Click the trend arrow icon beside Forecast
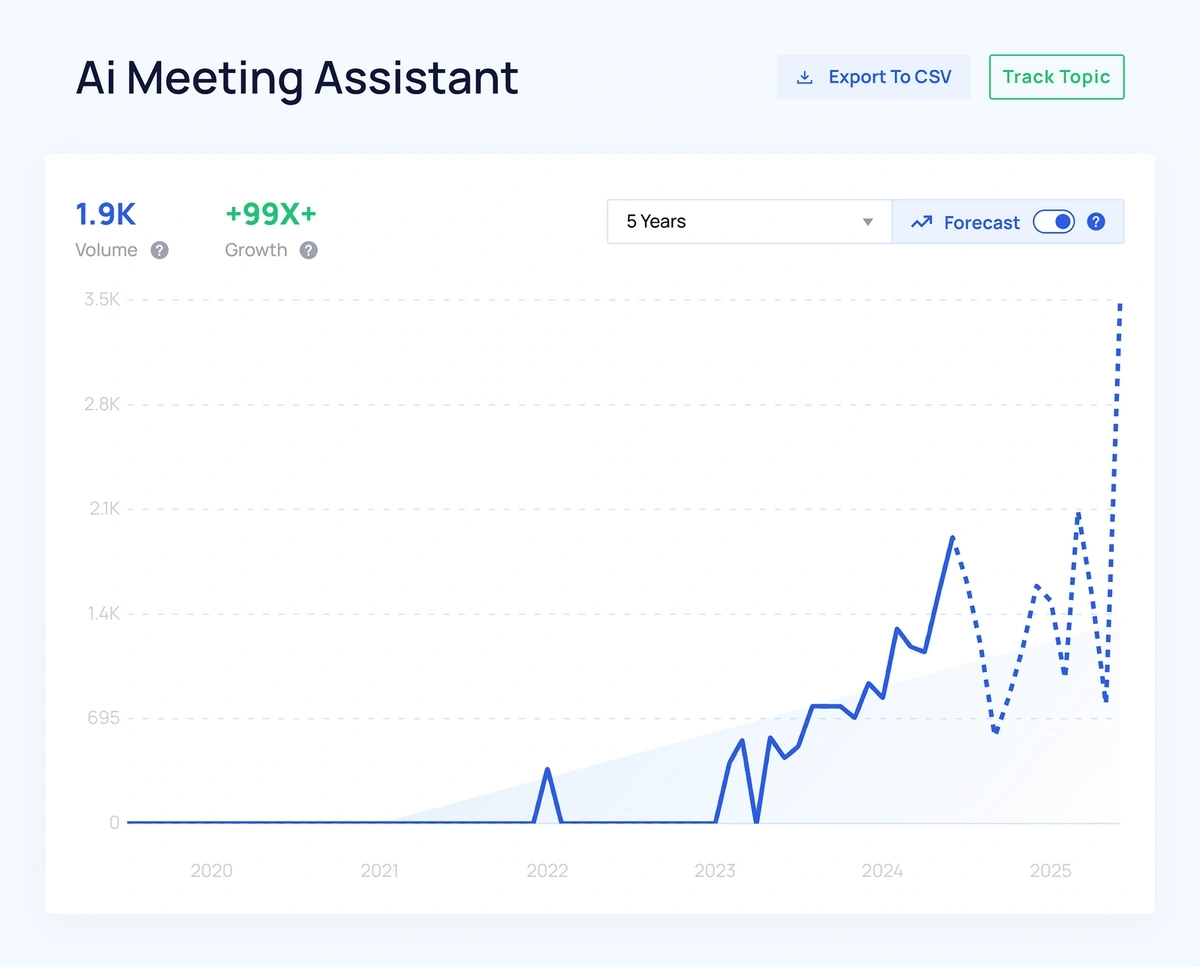Image resolution: width=1200 pixels, height=967 pixels. click(x=921, y=222)
